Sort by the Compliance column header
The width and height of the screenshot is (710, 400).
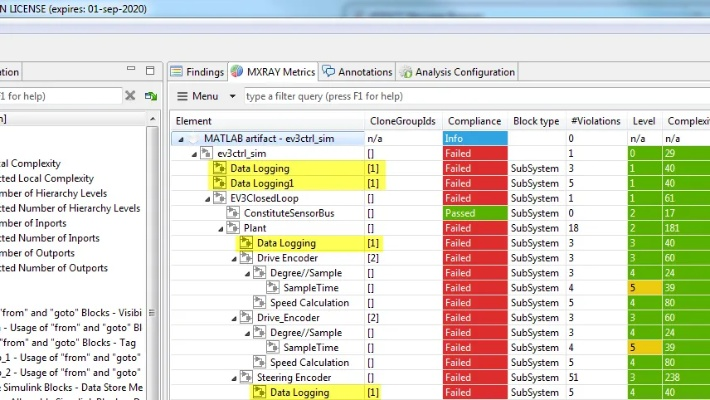[473, 121]
